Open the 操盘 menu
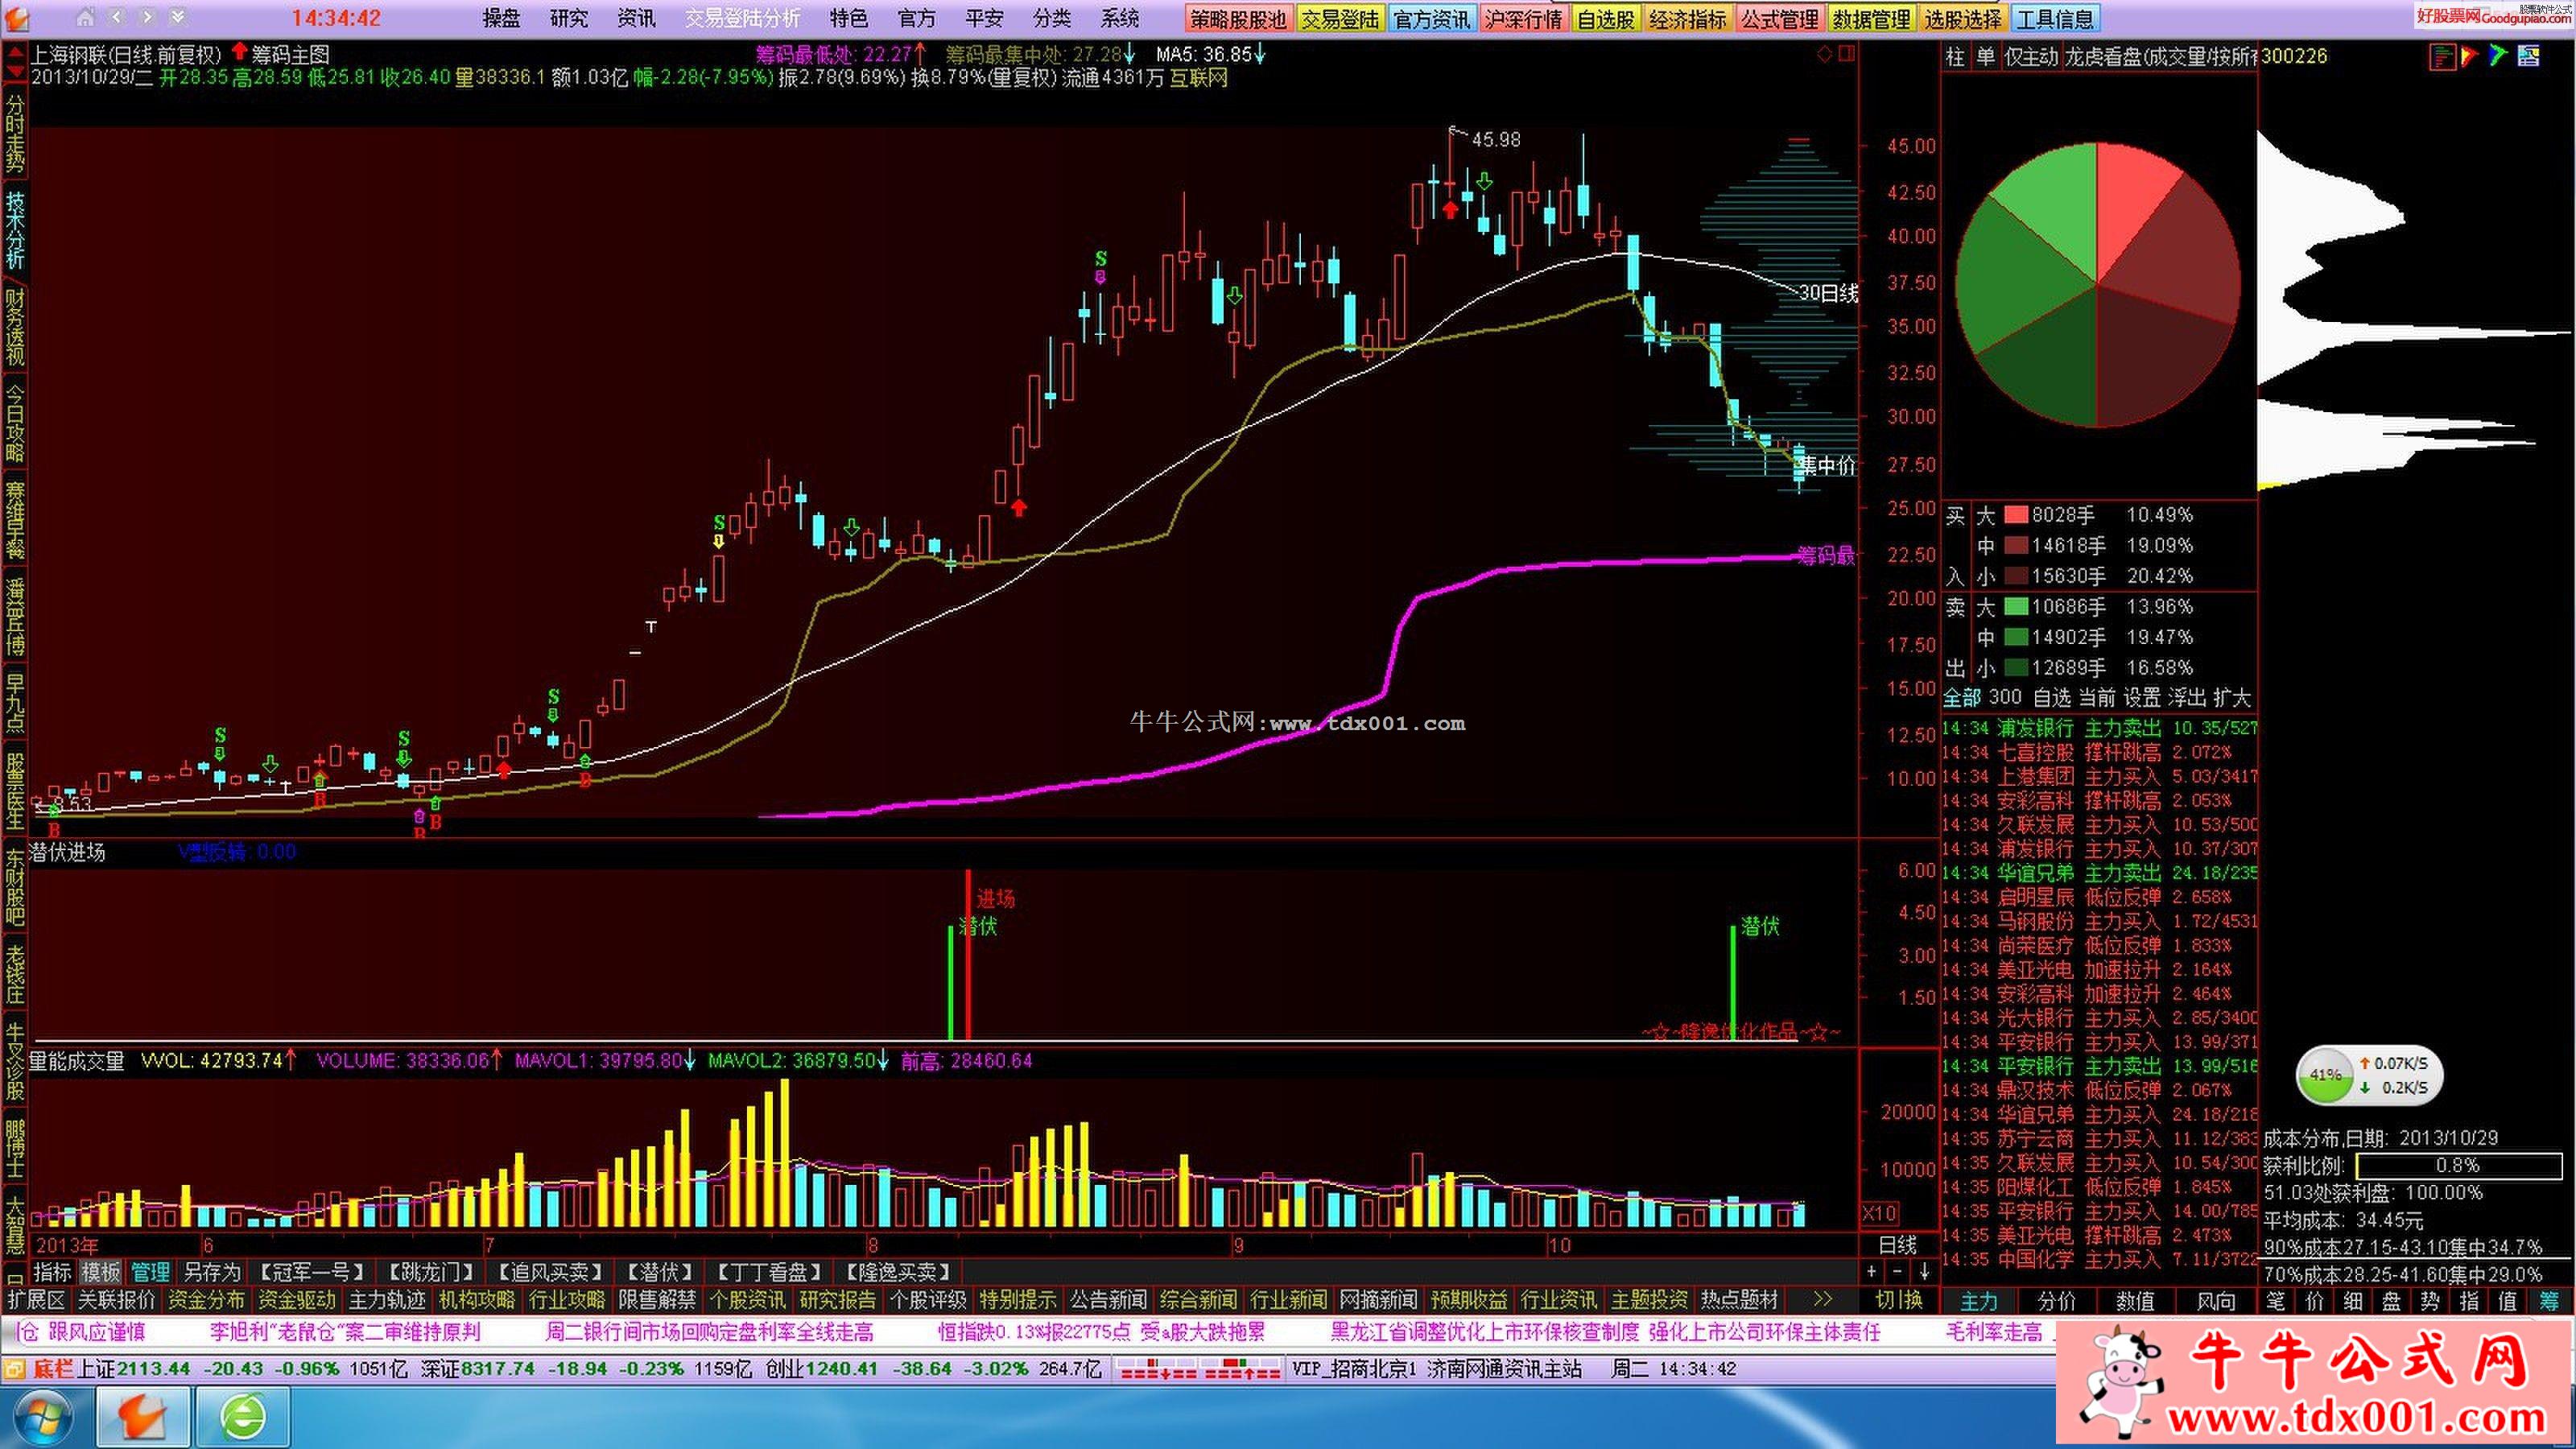 [x=502, y=18]
